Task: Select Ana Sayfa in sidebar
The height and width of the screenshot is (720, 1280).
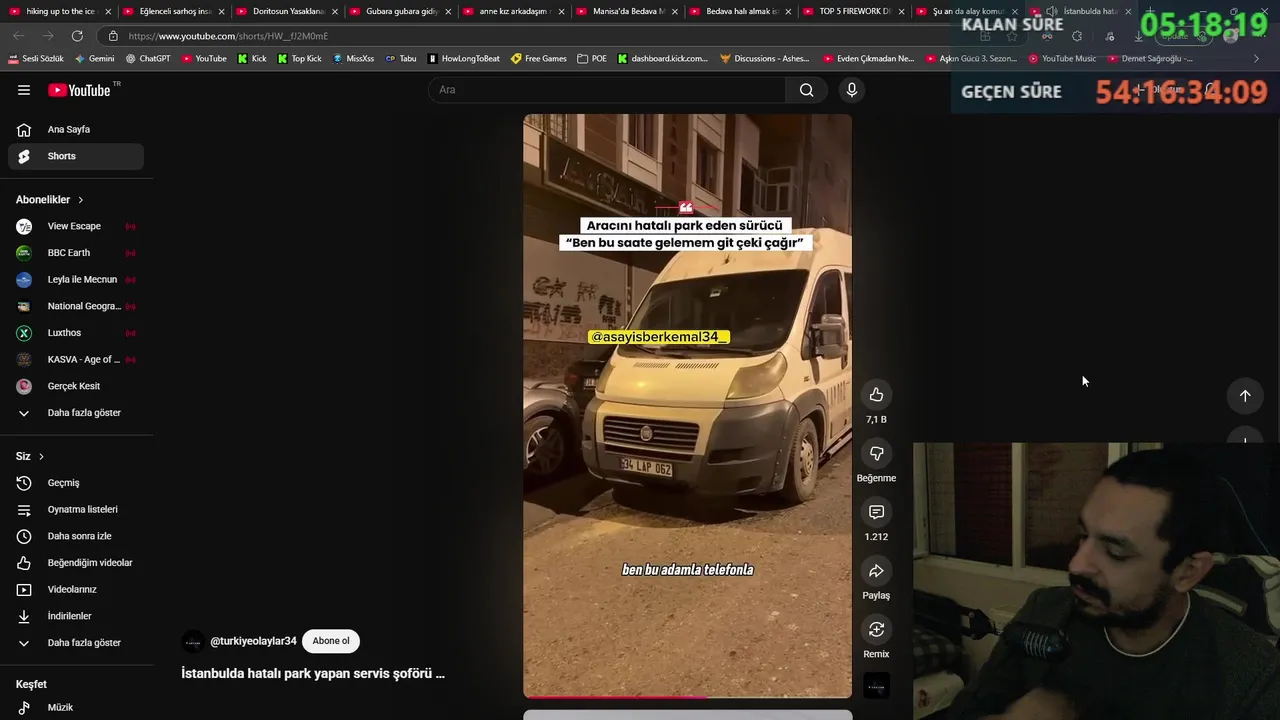Action: (76, 129)
